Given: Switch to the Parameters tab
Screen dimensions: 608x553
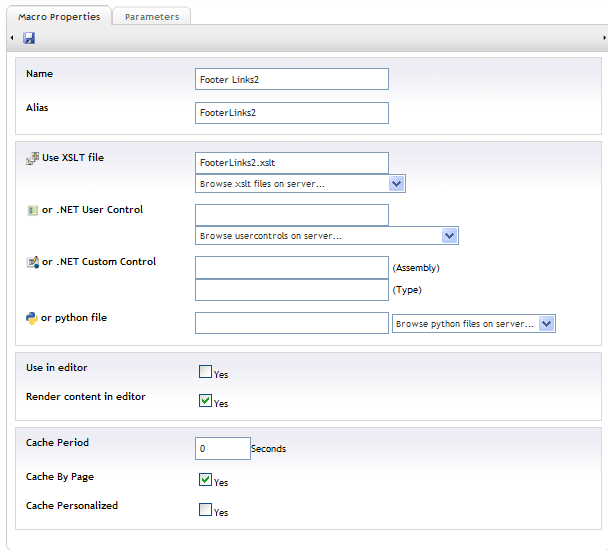Looking at the screenshot, I should pos(152,17).
